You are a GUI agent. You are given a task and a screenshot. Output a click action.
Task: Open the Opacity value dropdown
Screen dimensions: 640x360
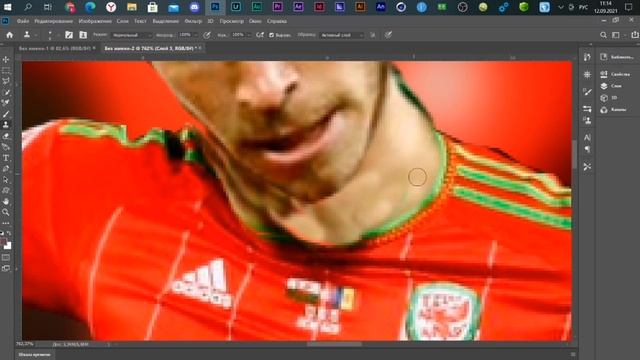pyautogui.click(x=189, y=35)
